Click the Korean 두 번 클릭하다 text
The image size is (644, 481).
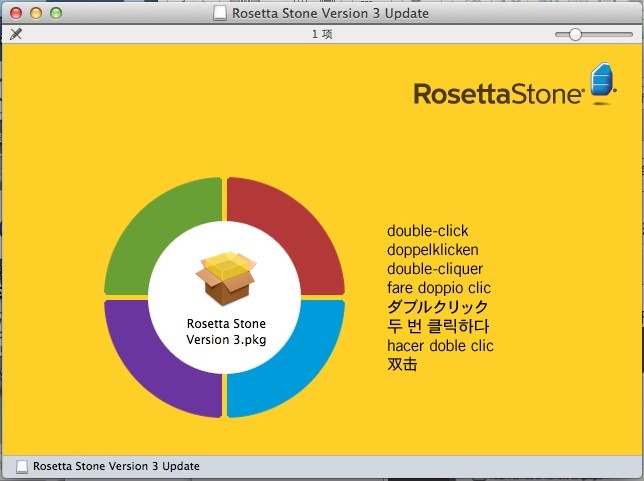[x=438, y=326]
